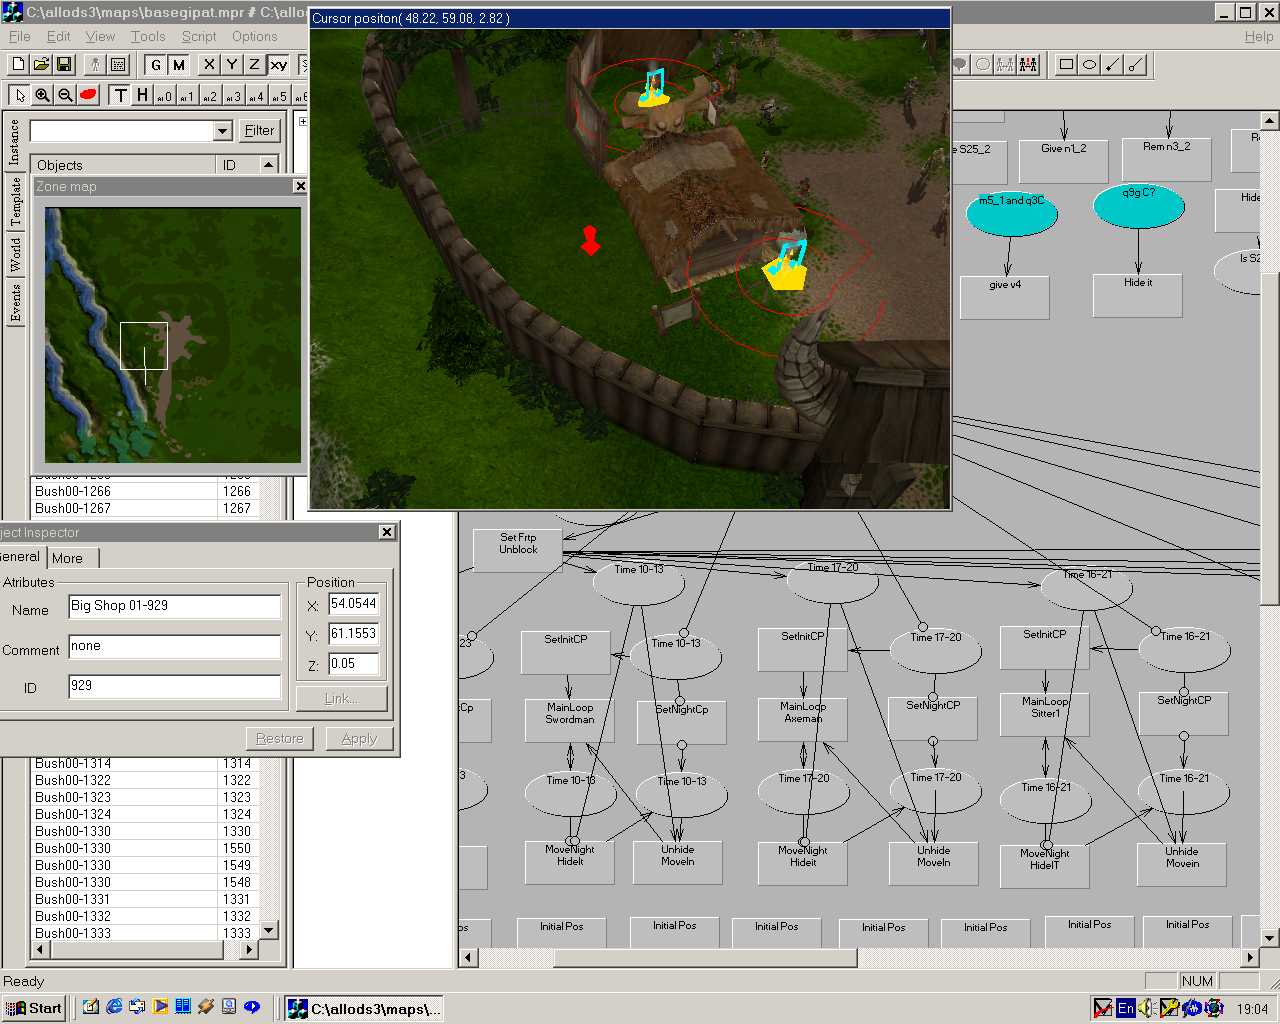Click the script graph horizontal scrollbar thumb
Screen dimensions: 1280x1024
click(704, 958)
